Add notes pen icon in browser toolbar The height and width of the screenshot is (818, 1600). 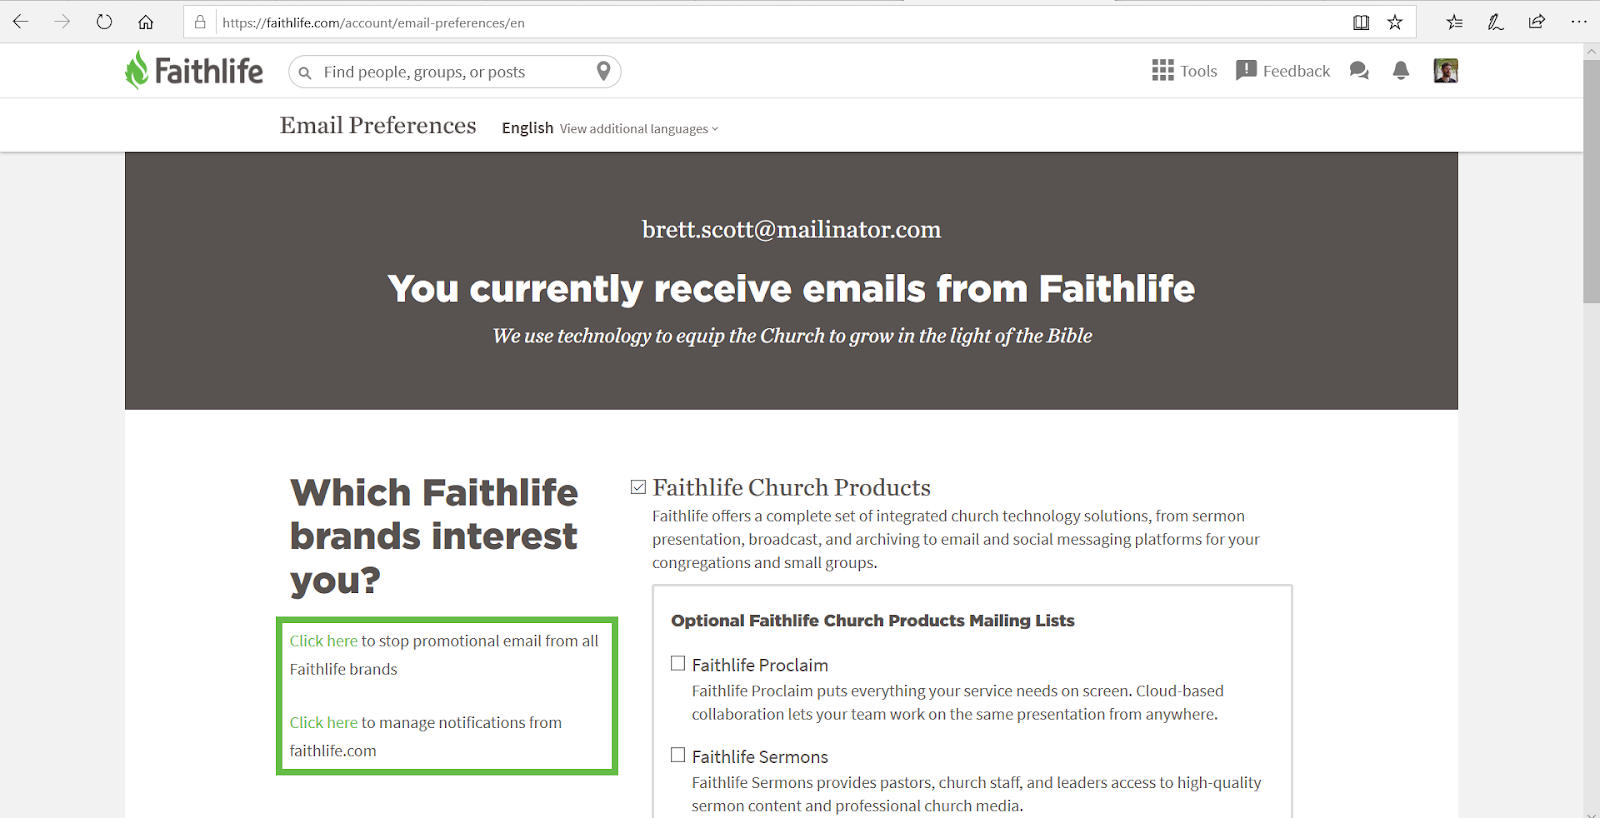coord(1496,22)
